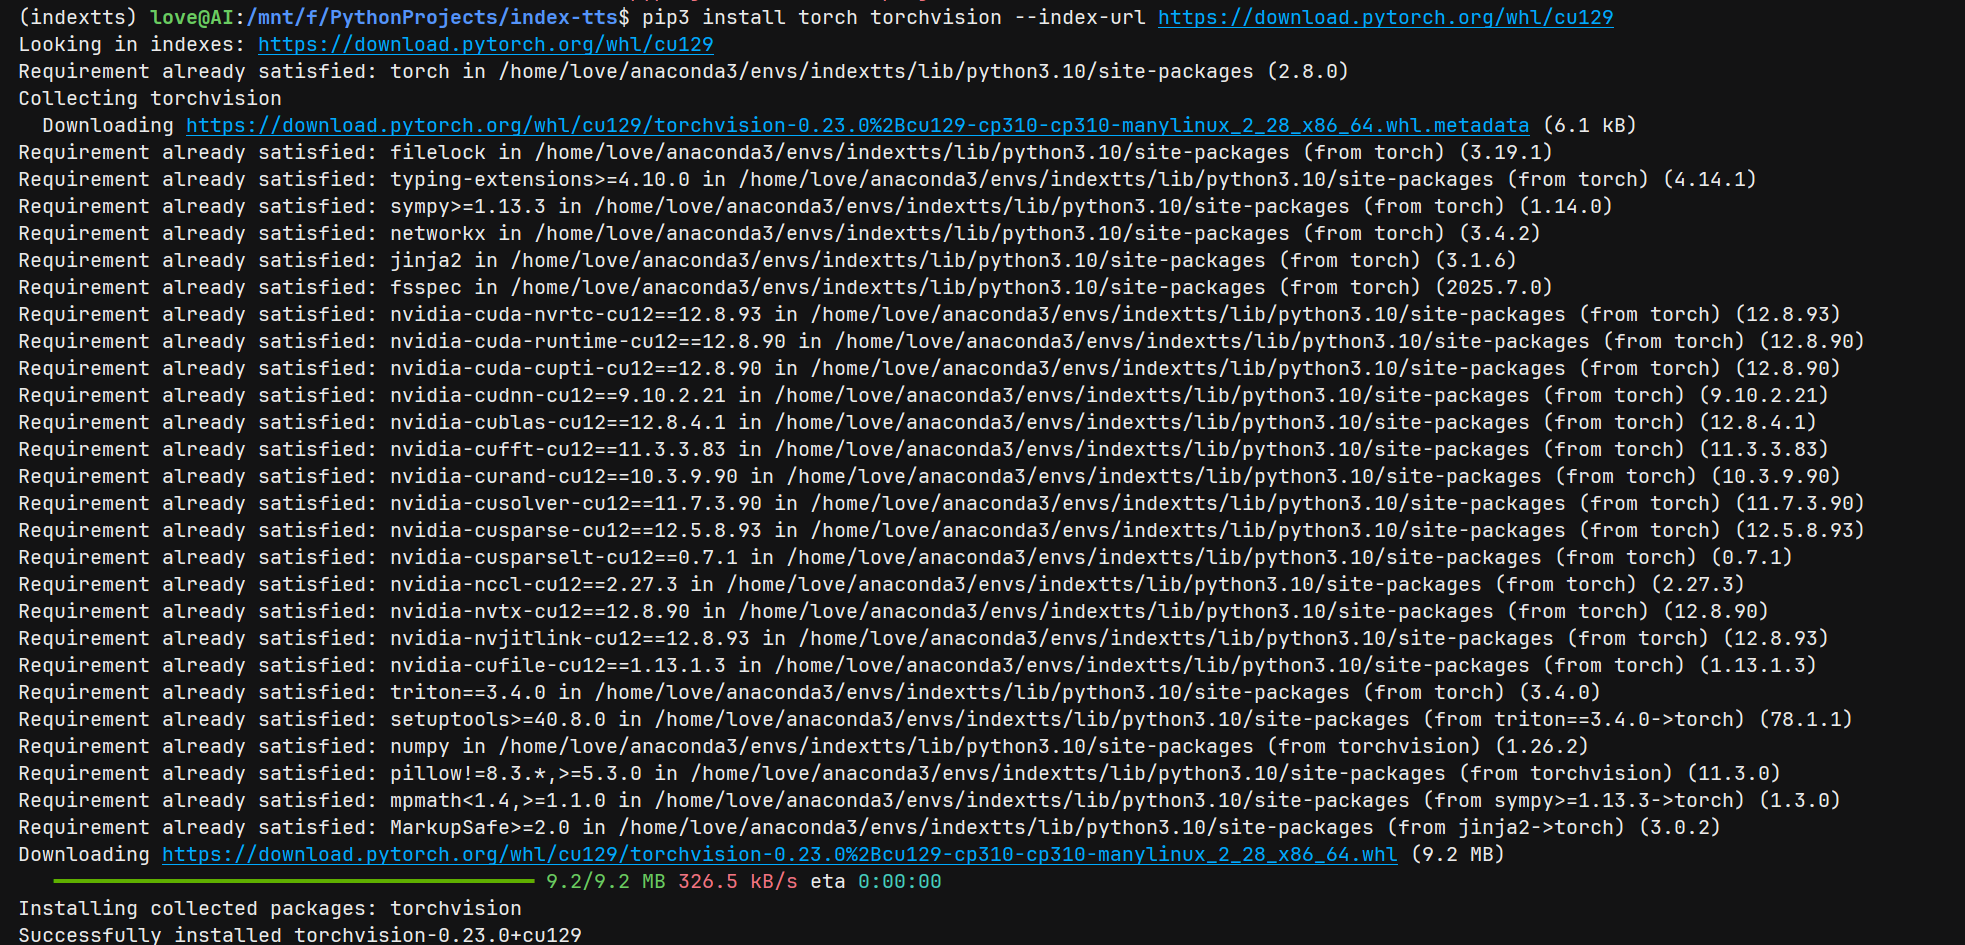This screenshot has height=945, width=1965.
Task: Click the green download progress bar
Action: (x=294, y=881)
